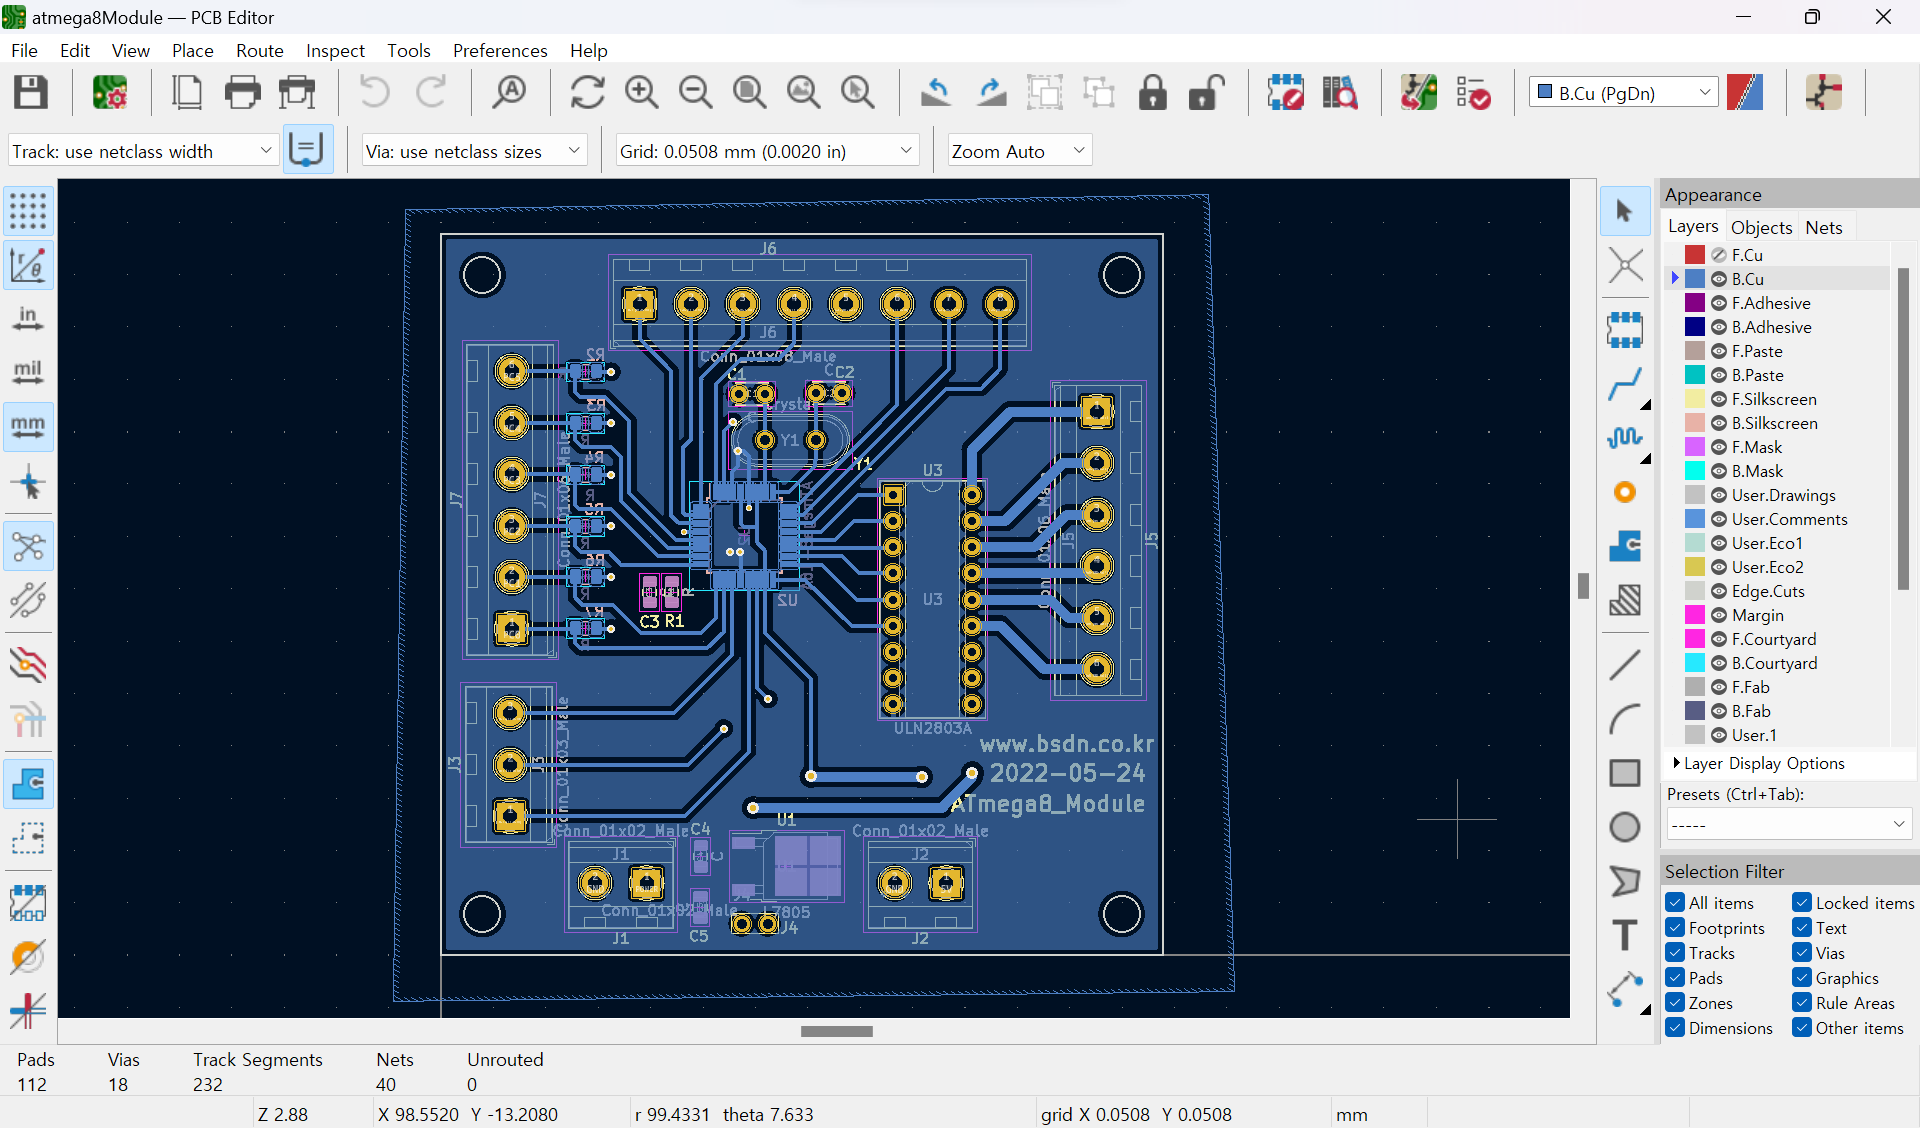The width and height of the screenshot is (1920, 1128).
Task: Click the Plot icon
Action: (297, 93)
